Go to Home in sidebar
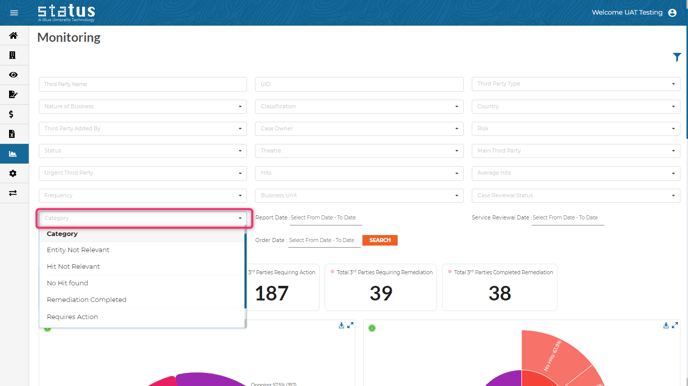Image resolution: width=688 pixels, height=386 pixels. [13, 36]
